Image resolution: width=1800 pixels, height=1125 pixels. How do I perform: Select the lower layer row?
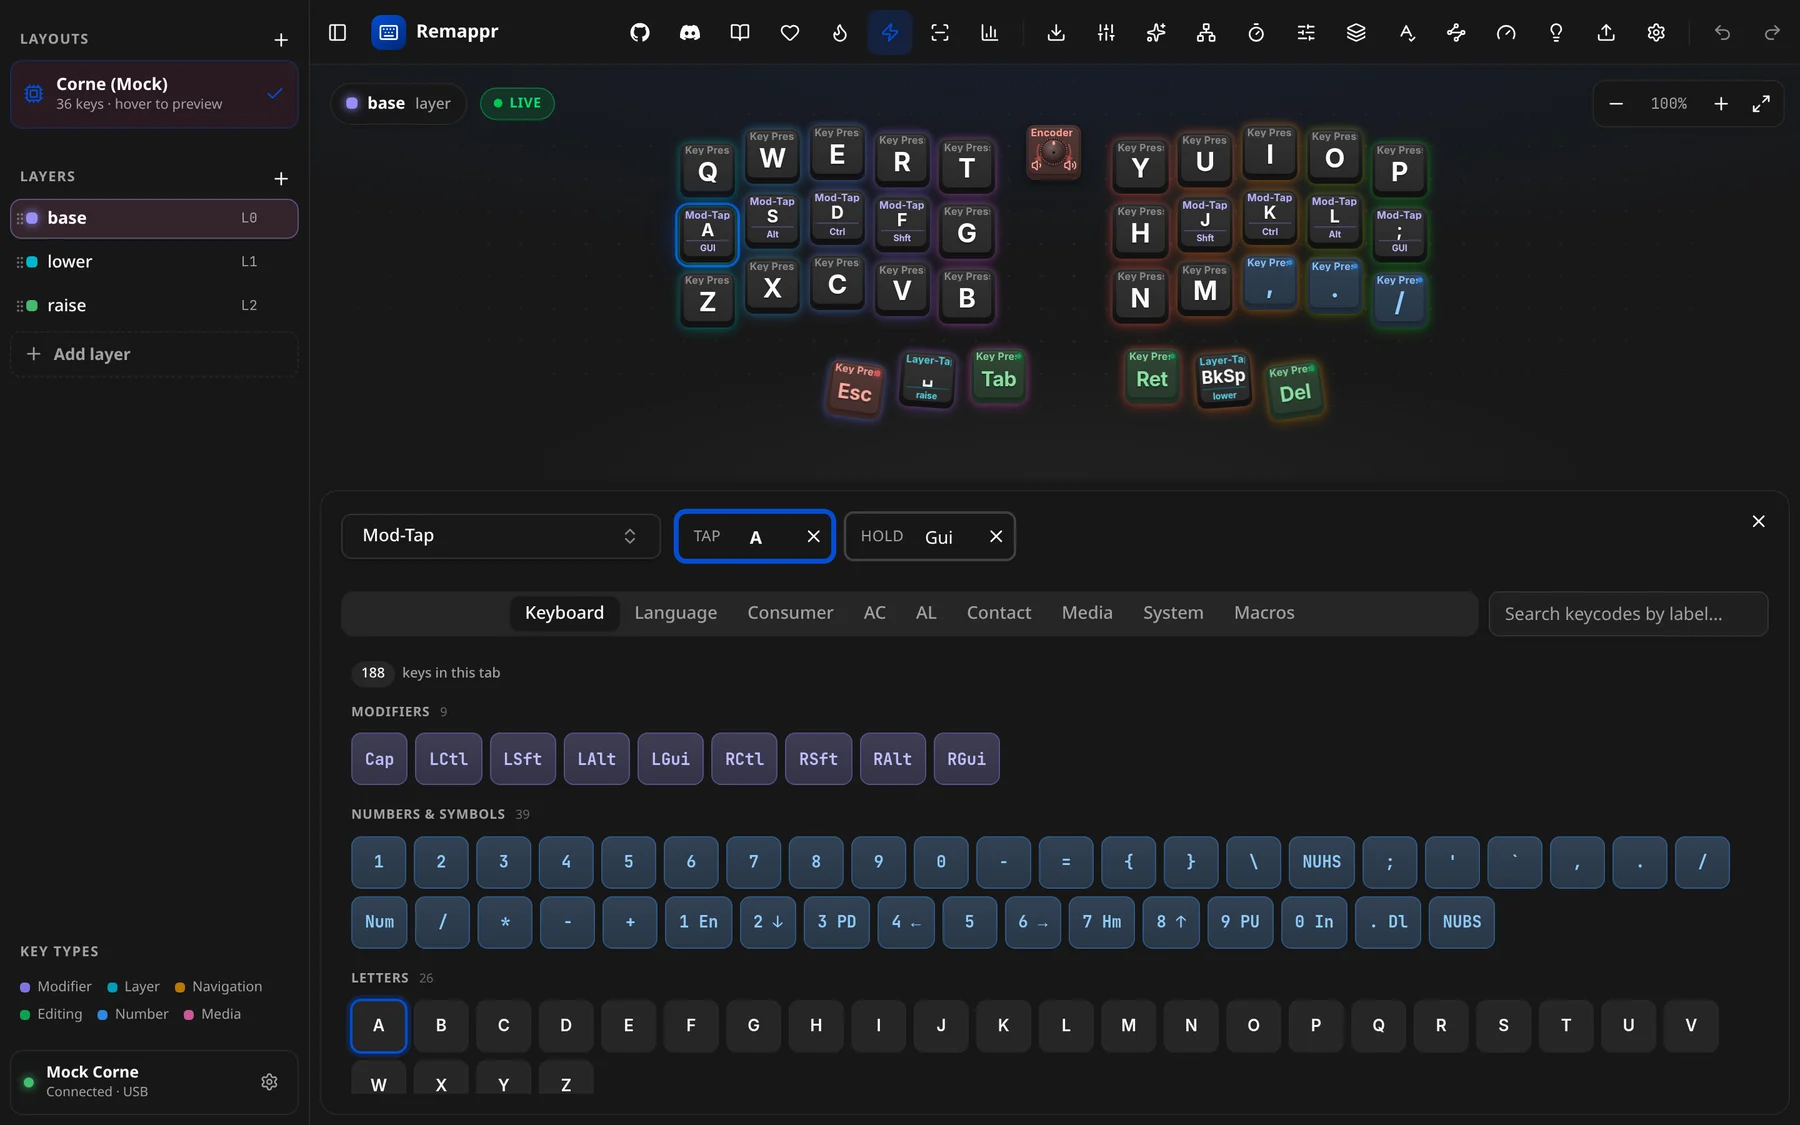(x=154, y=262)
